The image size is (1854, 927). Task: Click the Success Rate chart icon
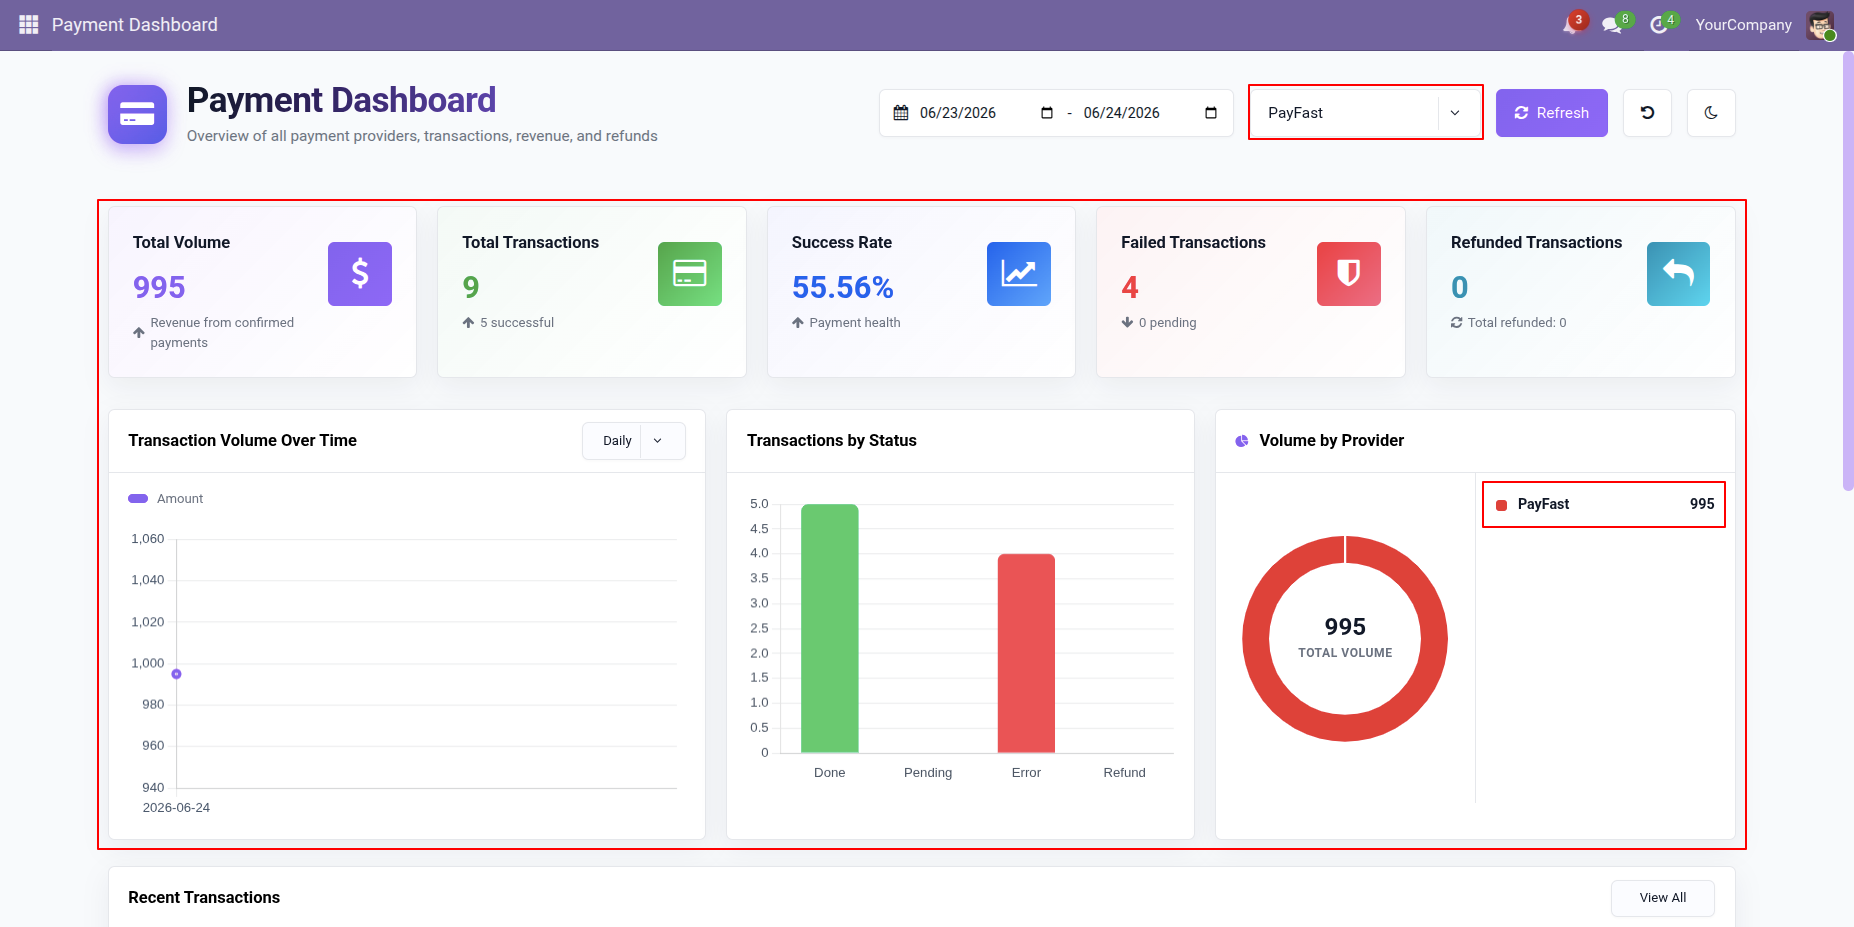coord(1019,274)
